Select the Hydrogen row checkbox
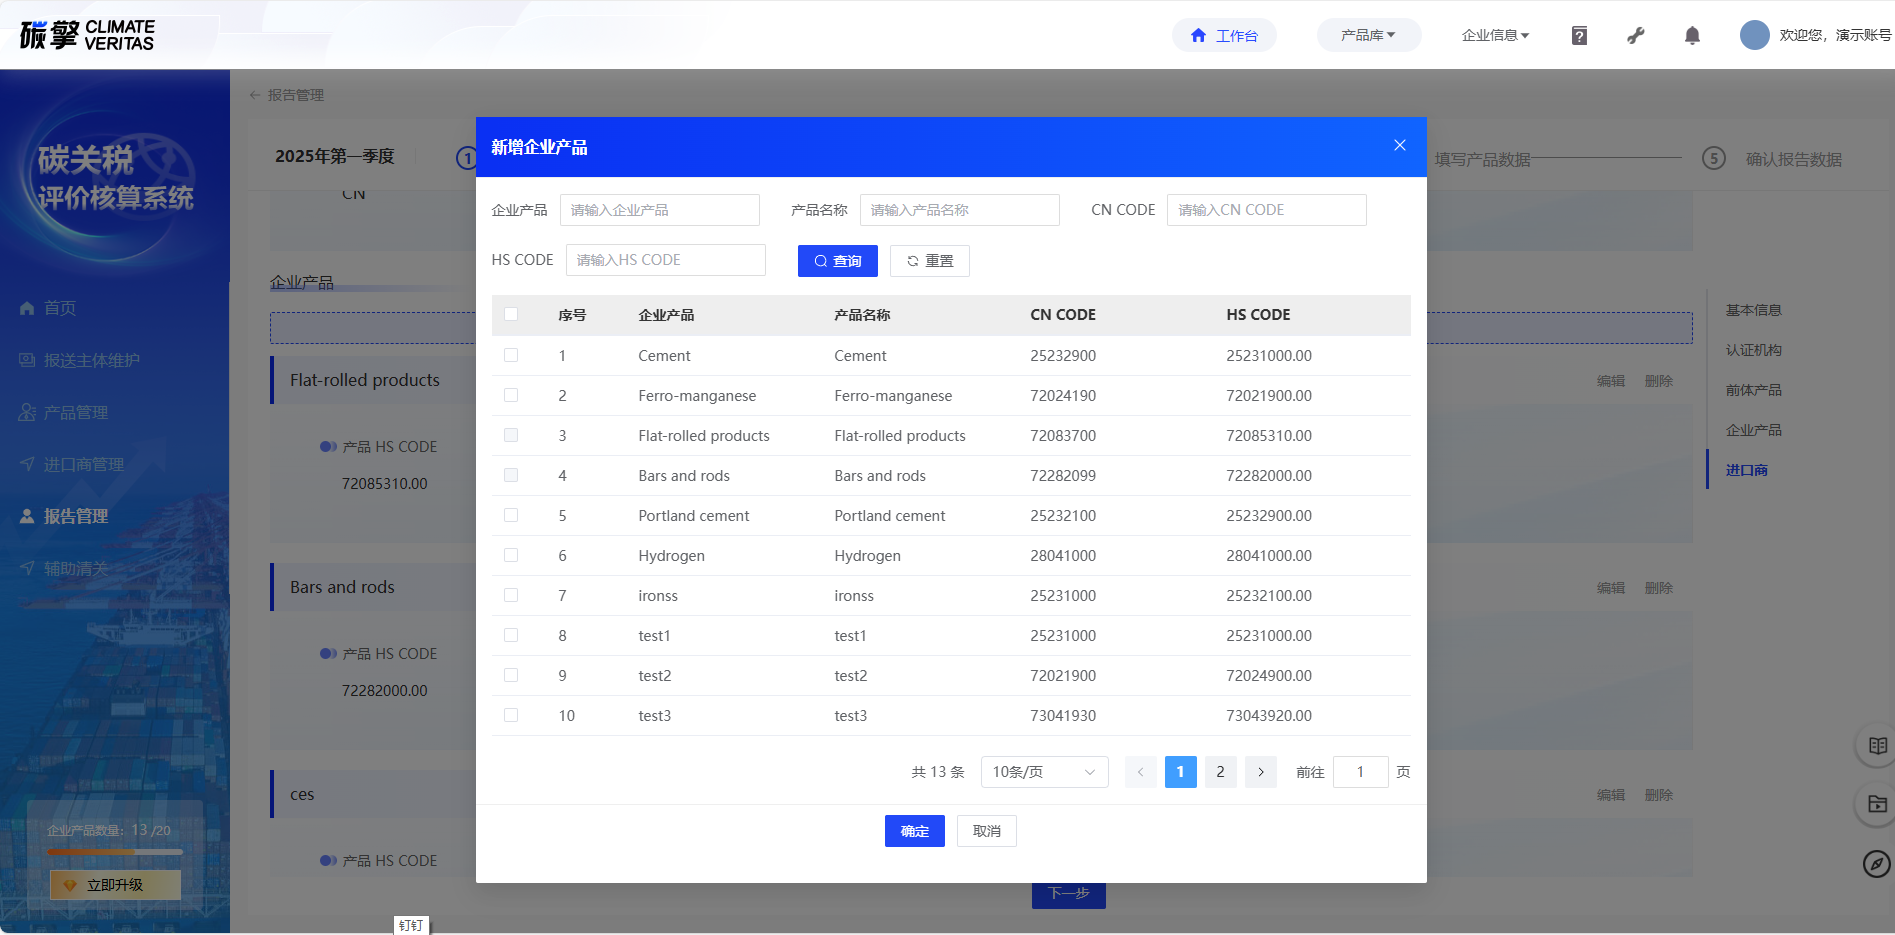The height and width of the screenshot is (935, 1895). (511, 555)
